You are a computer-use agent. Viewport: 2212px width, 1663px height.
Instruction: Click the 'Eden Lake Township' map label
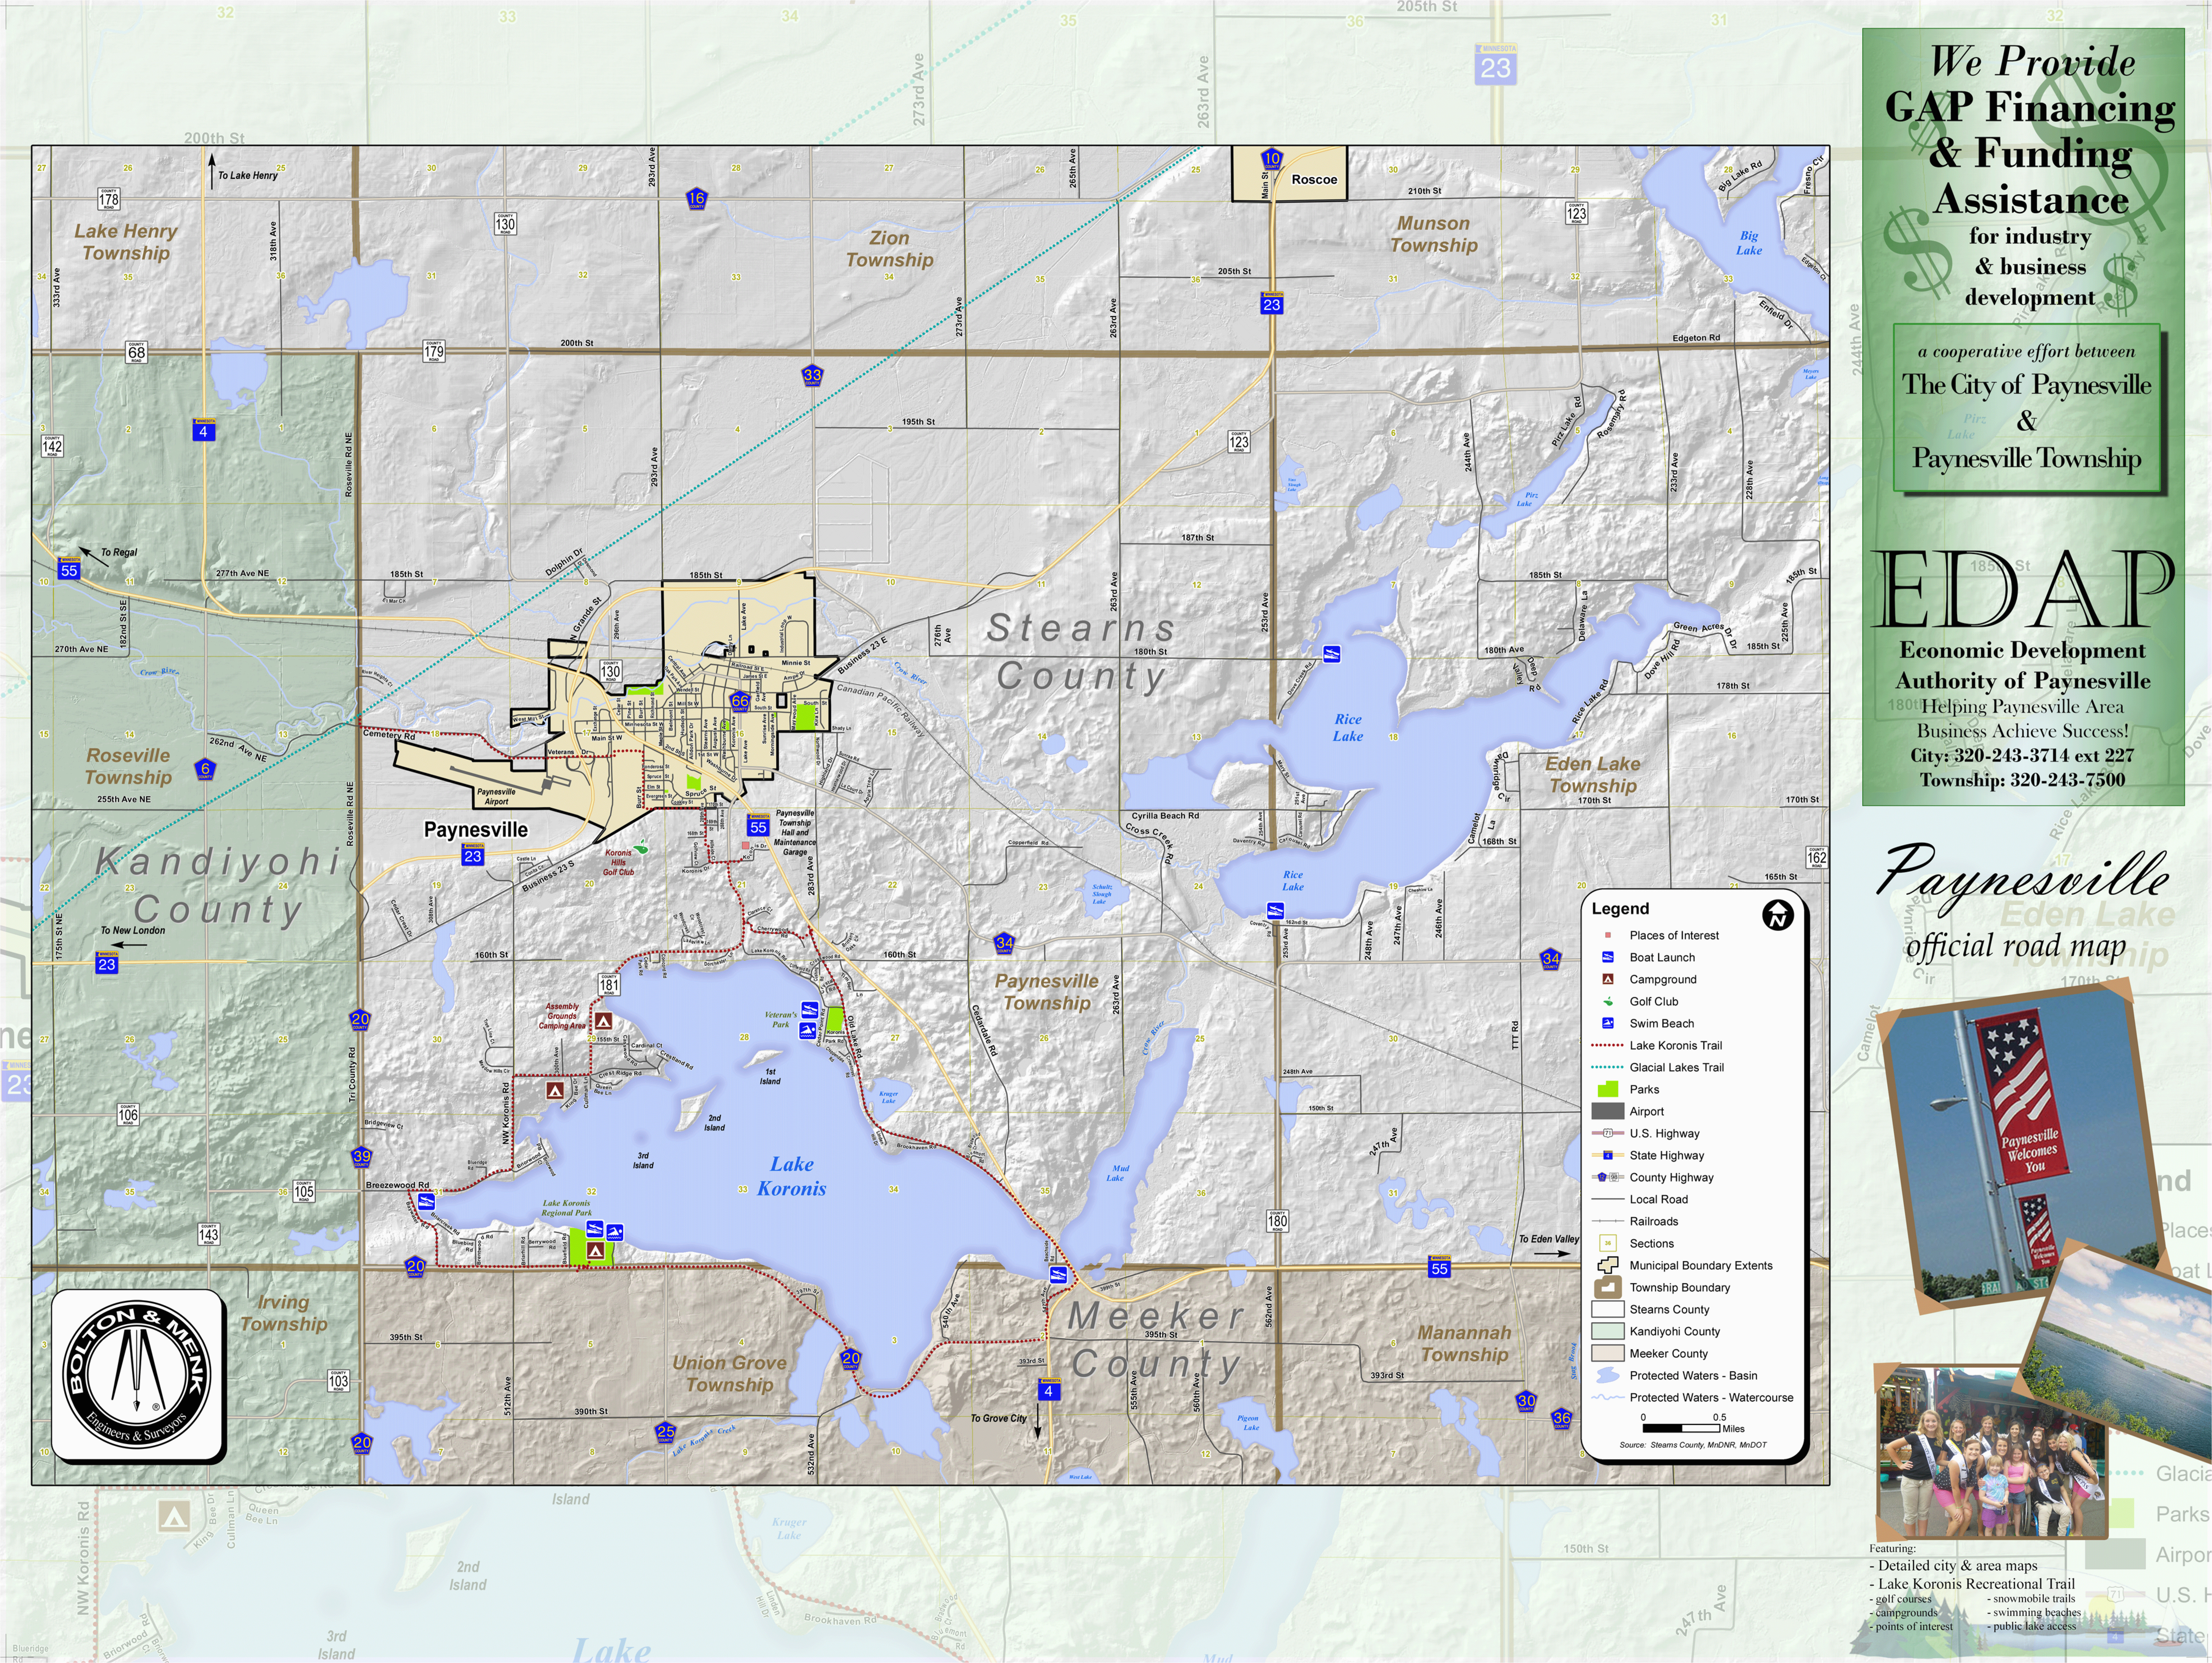click(x=1593, y=775)
